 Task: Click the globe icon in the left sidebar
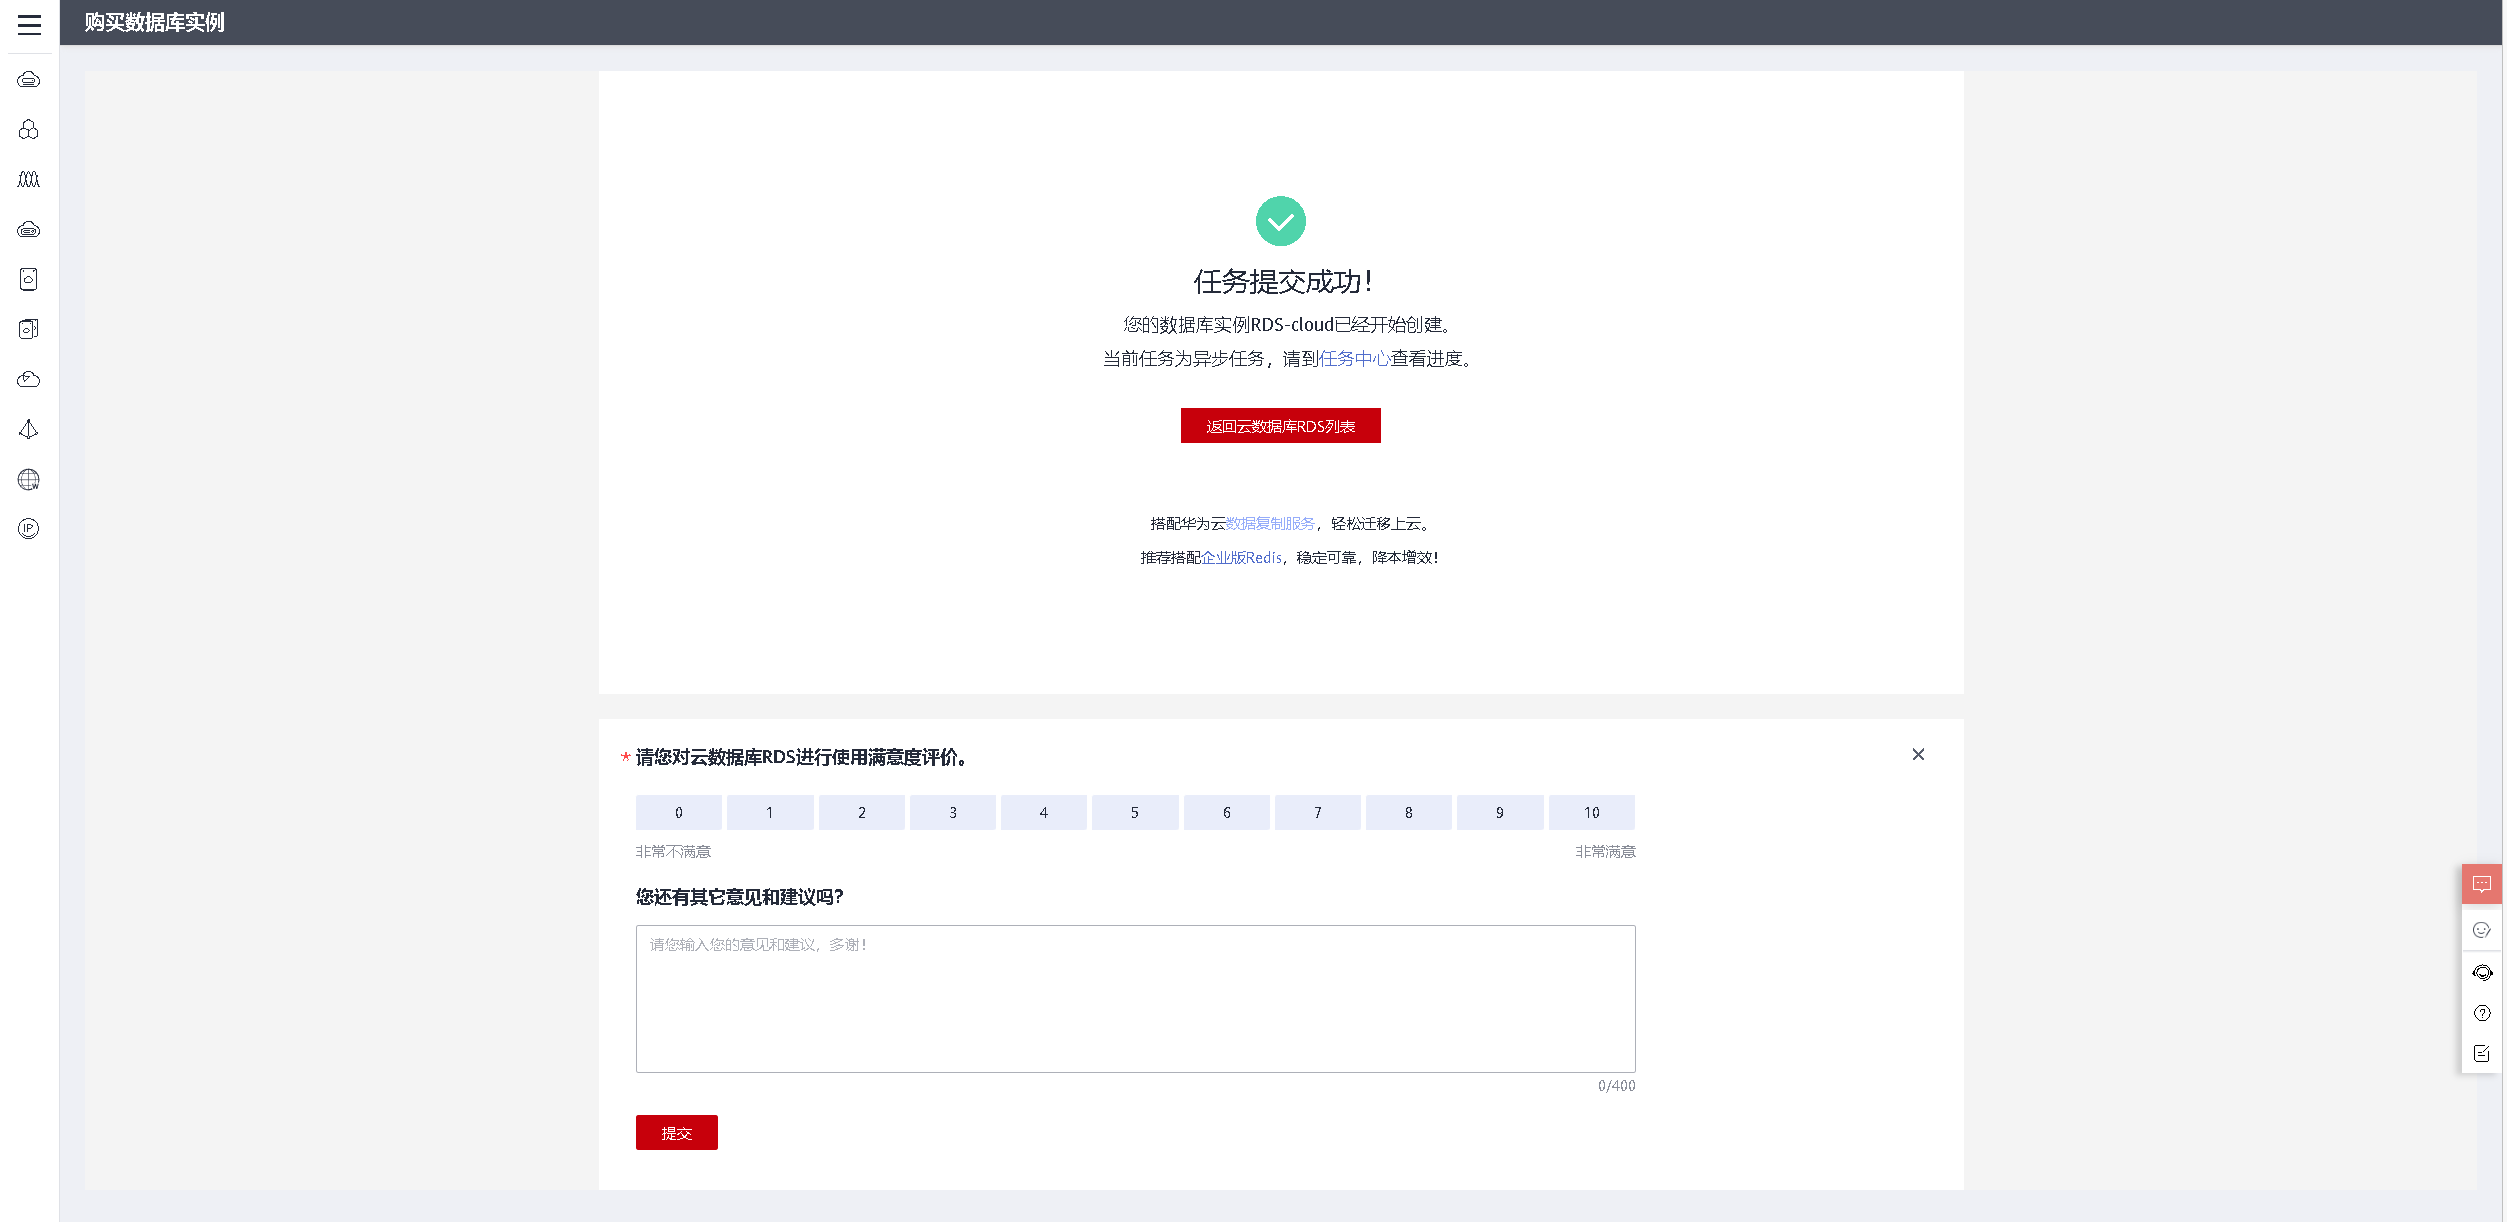[29, 480]
